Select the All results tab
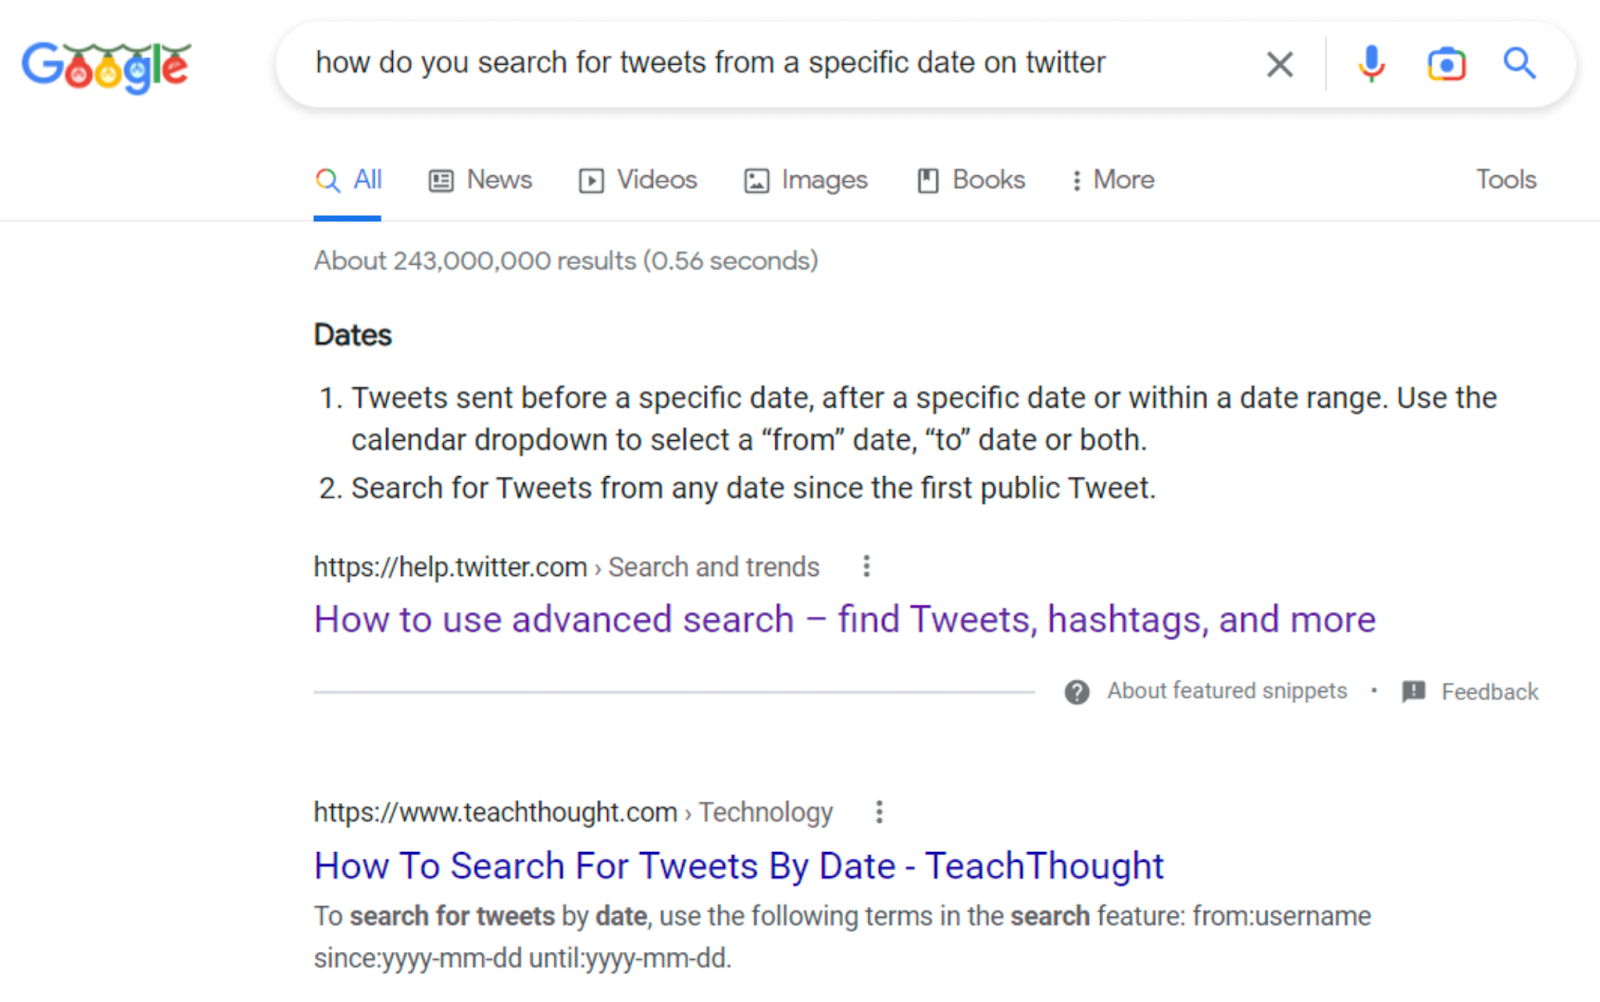1600x1002 pixels. [x=348, y=180]
